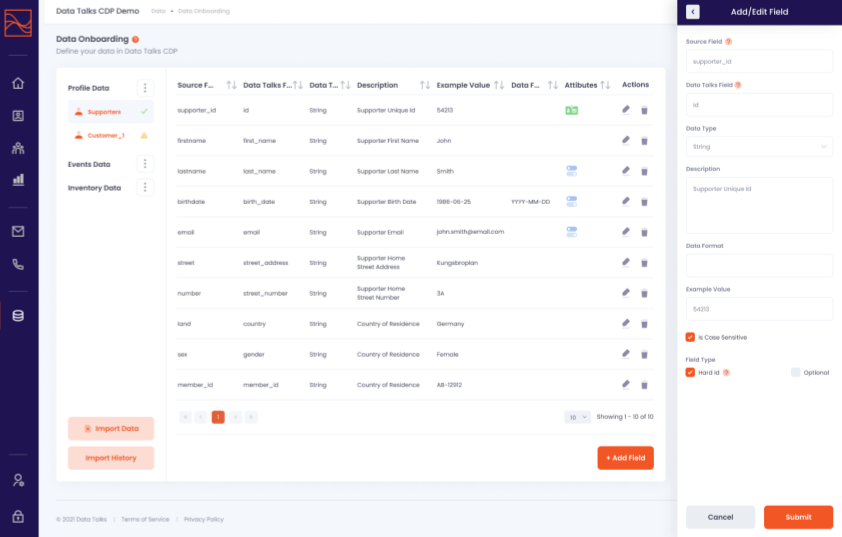Click the Source Field help icon in panel
The image size is (842, 537).
pos(728,41)
